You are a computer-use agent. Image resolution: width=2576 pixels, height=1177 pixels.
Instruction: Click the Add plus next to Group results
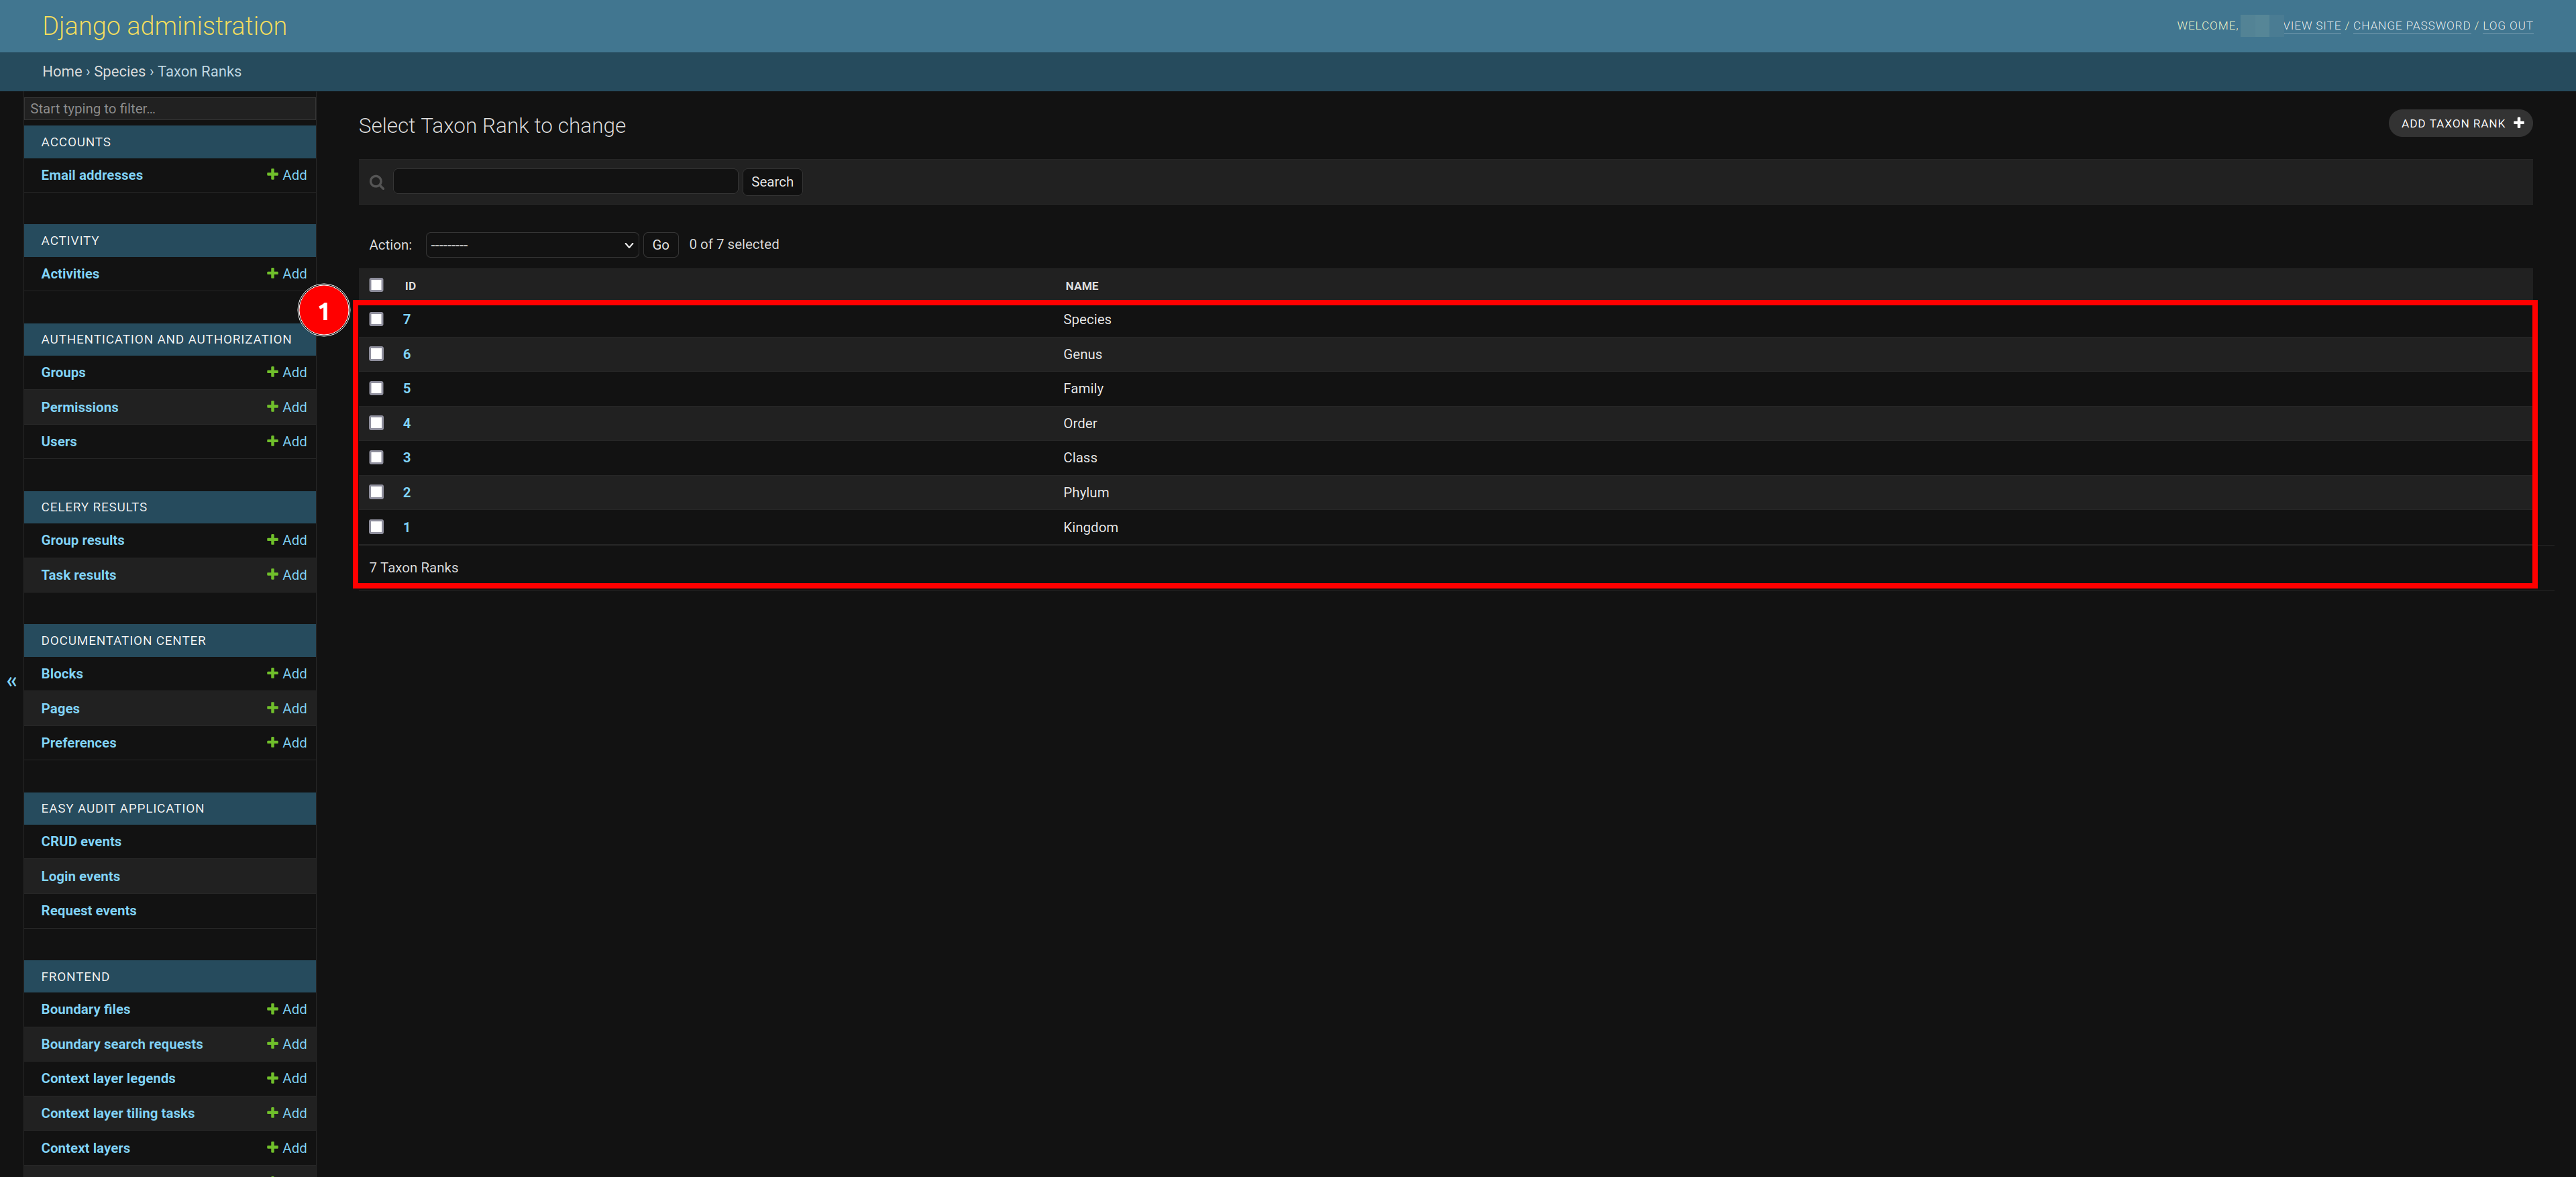[x=286, y=540]
